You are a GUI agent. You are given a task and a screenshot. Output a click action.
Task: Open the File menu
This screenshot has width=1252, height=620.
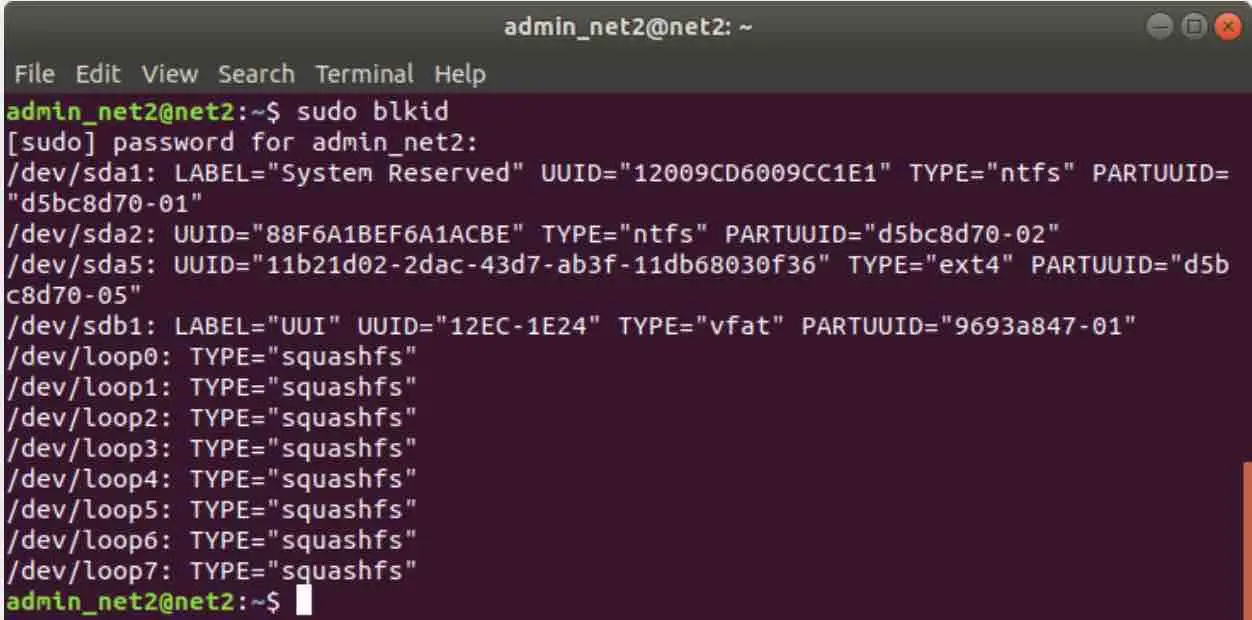coord(32,74)
